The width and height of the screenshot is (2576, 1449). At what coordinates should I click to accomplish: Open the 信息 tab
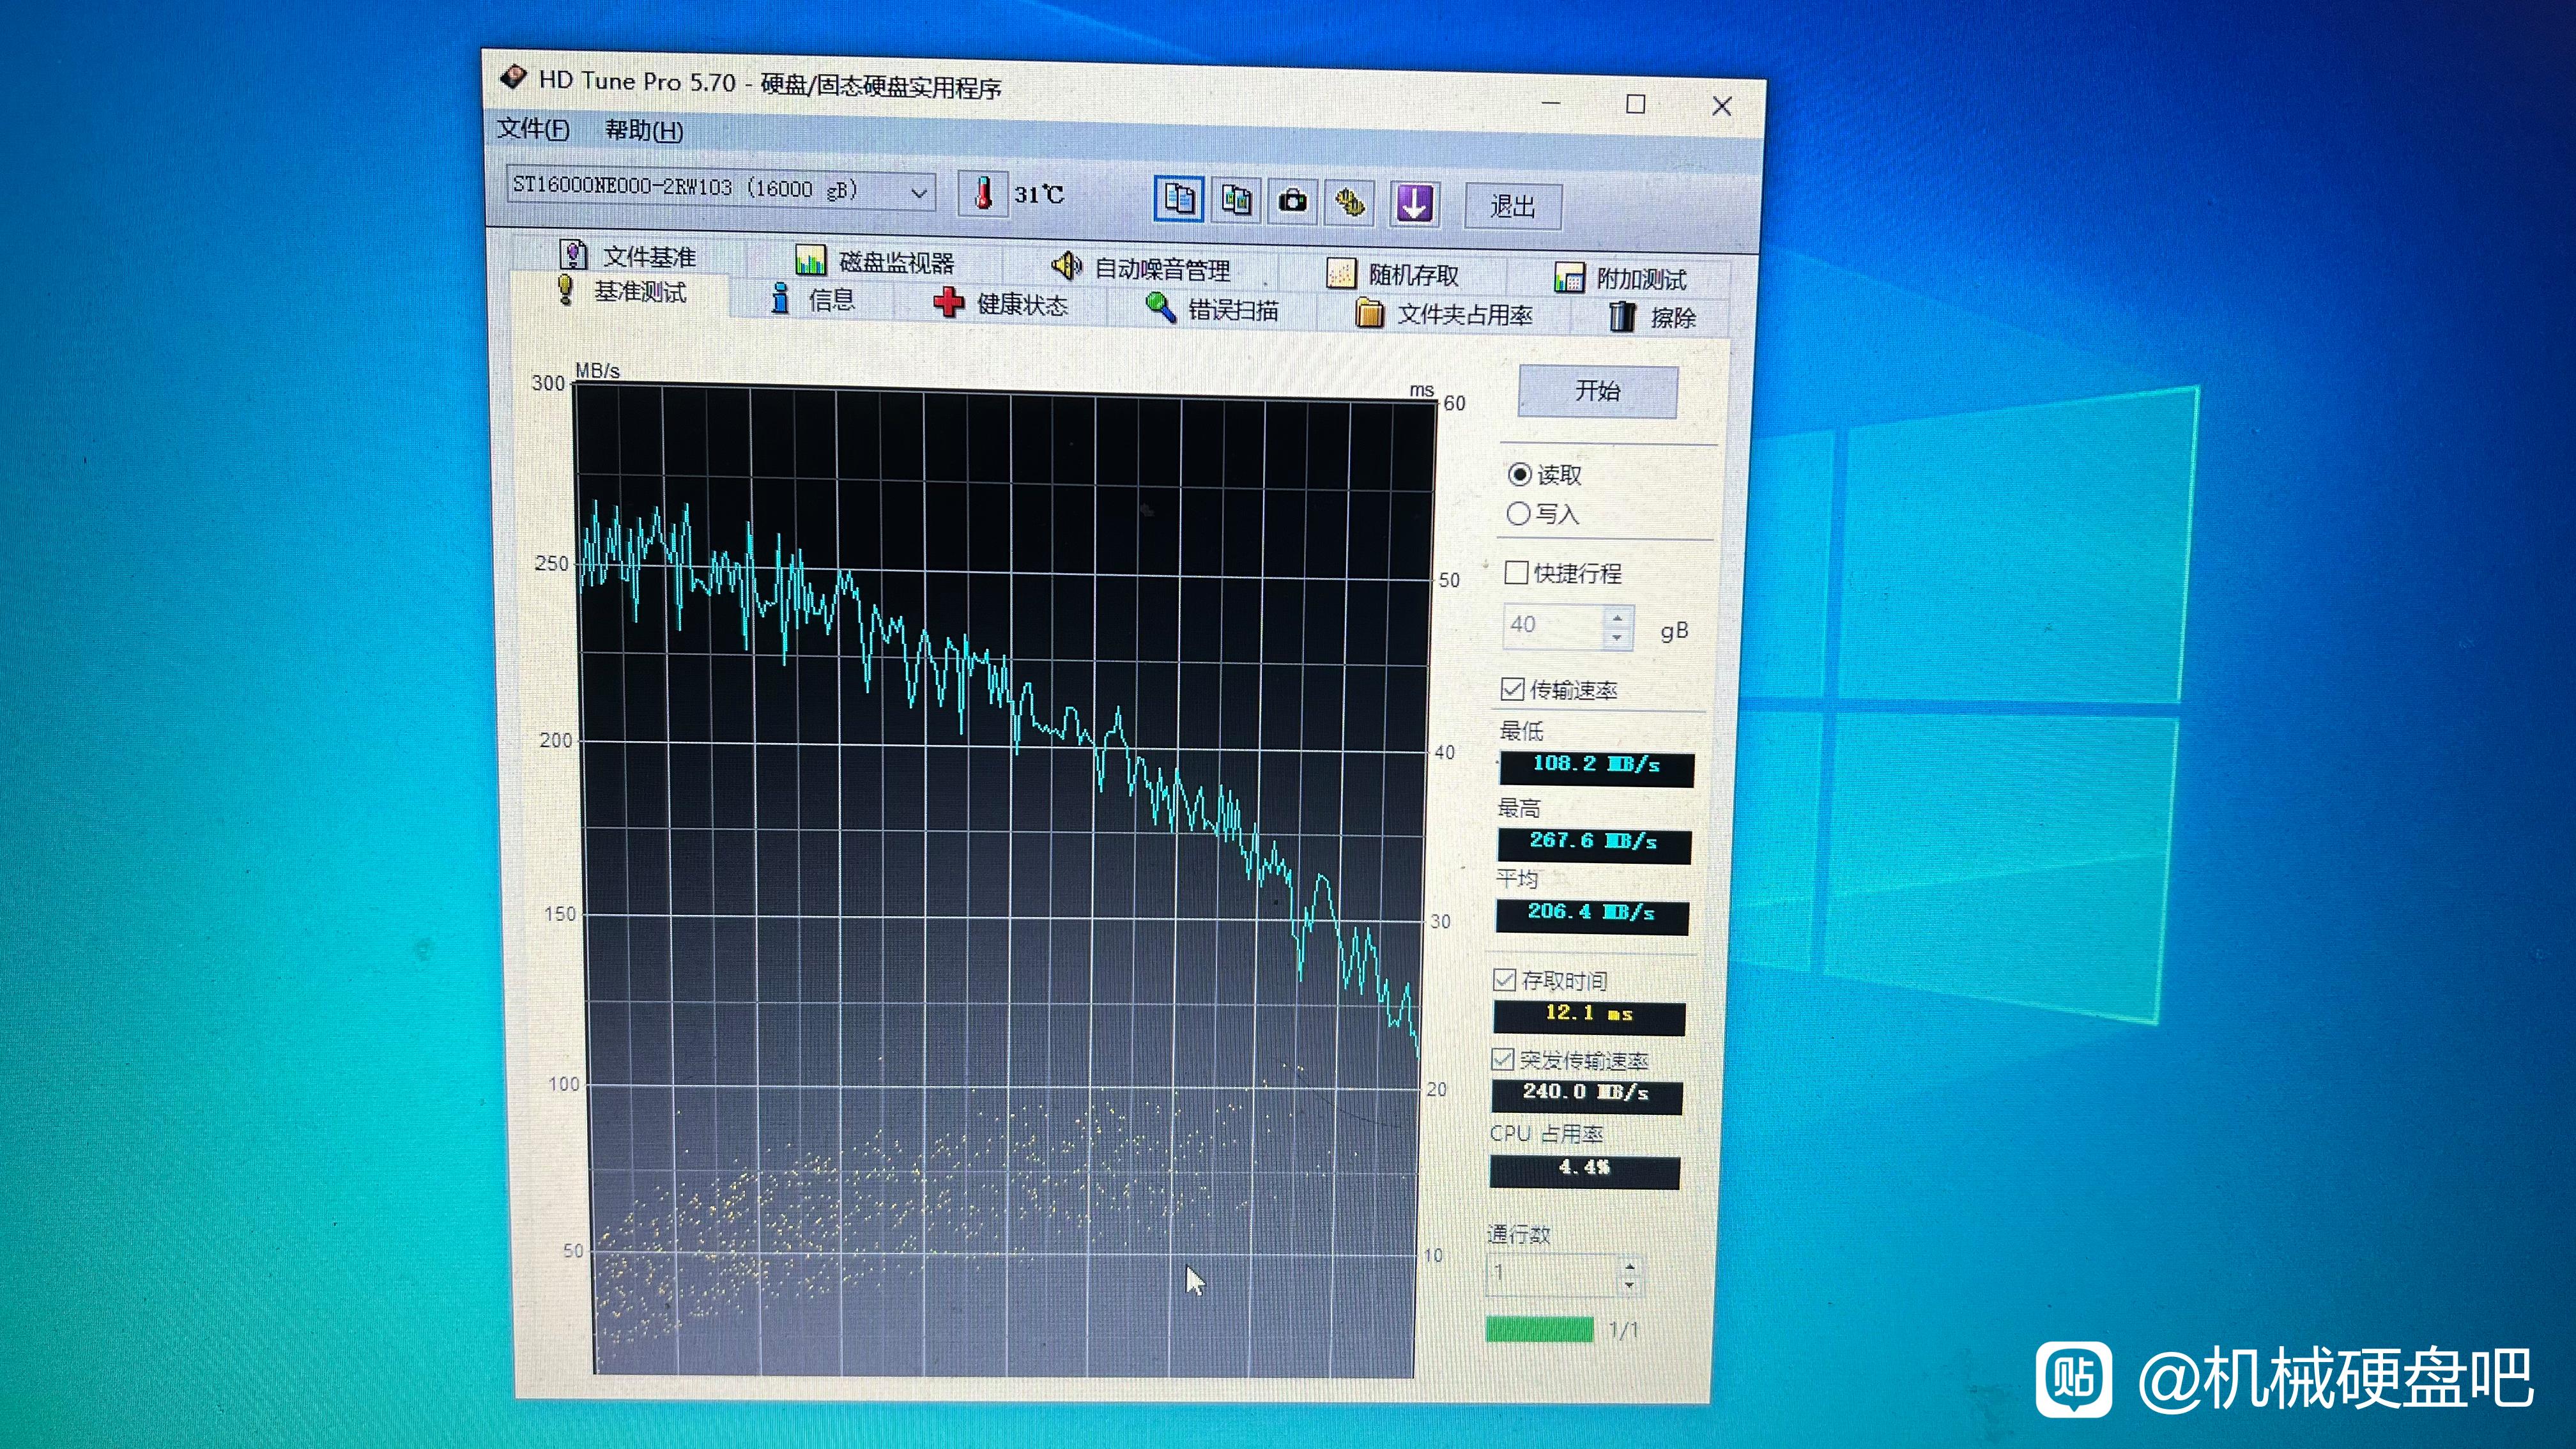(x=813, y=299)
